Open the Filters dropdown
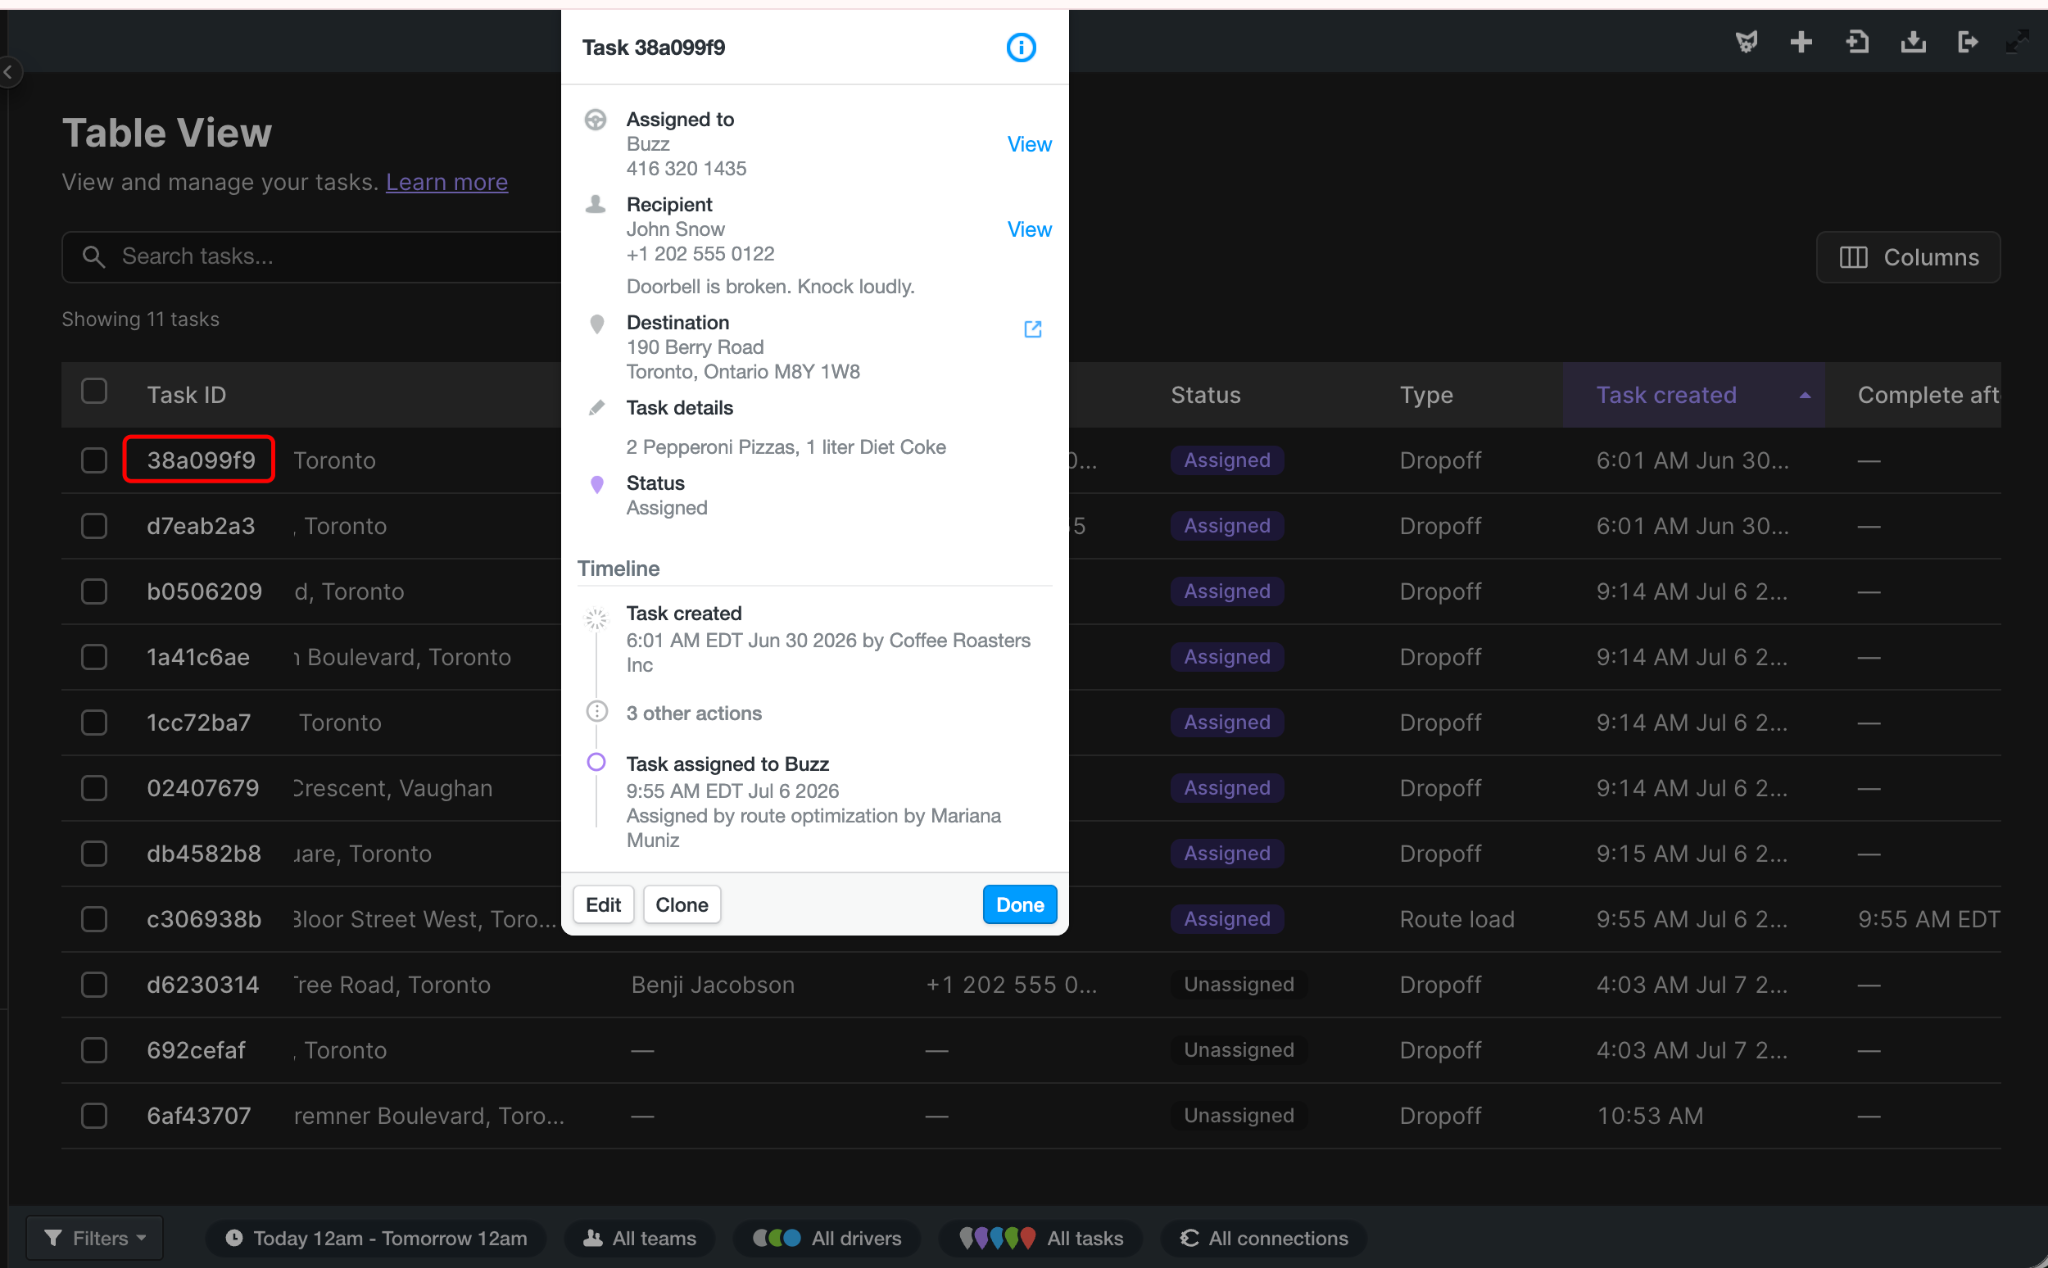This screenshot has height=1268, width=2048. (x=95, y=1238)
